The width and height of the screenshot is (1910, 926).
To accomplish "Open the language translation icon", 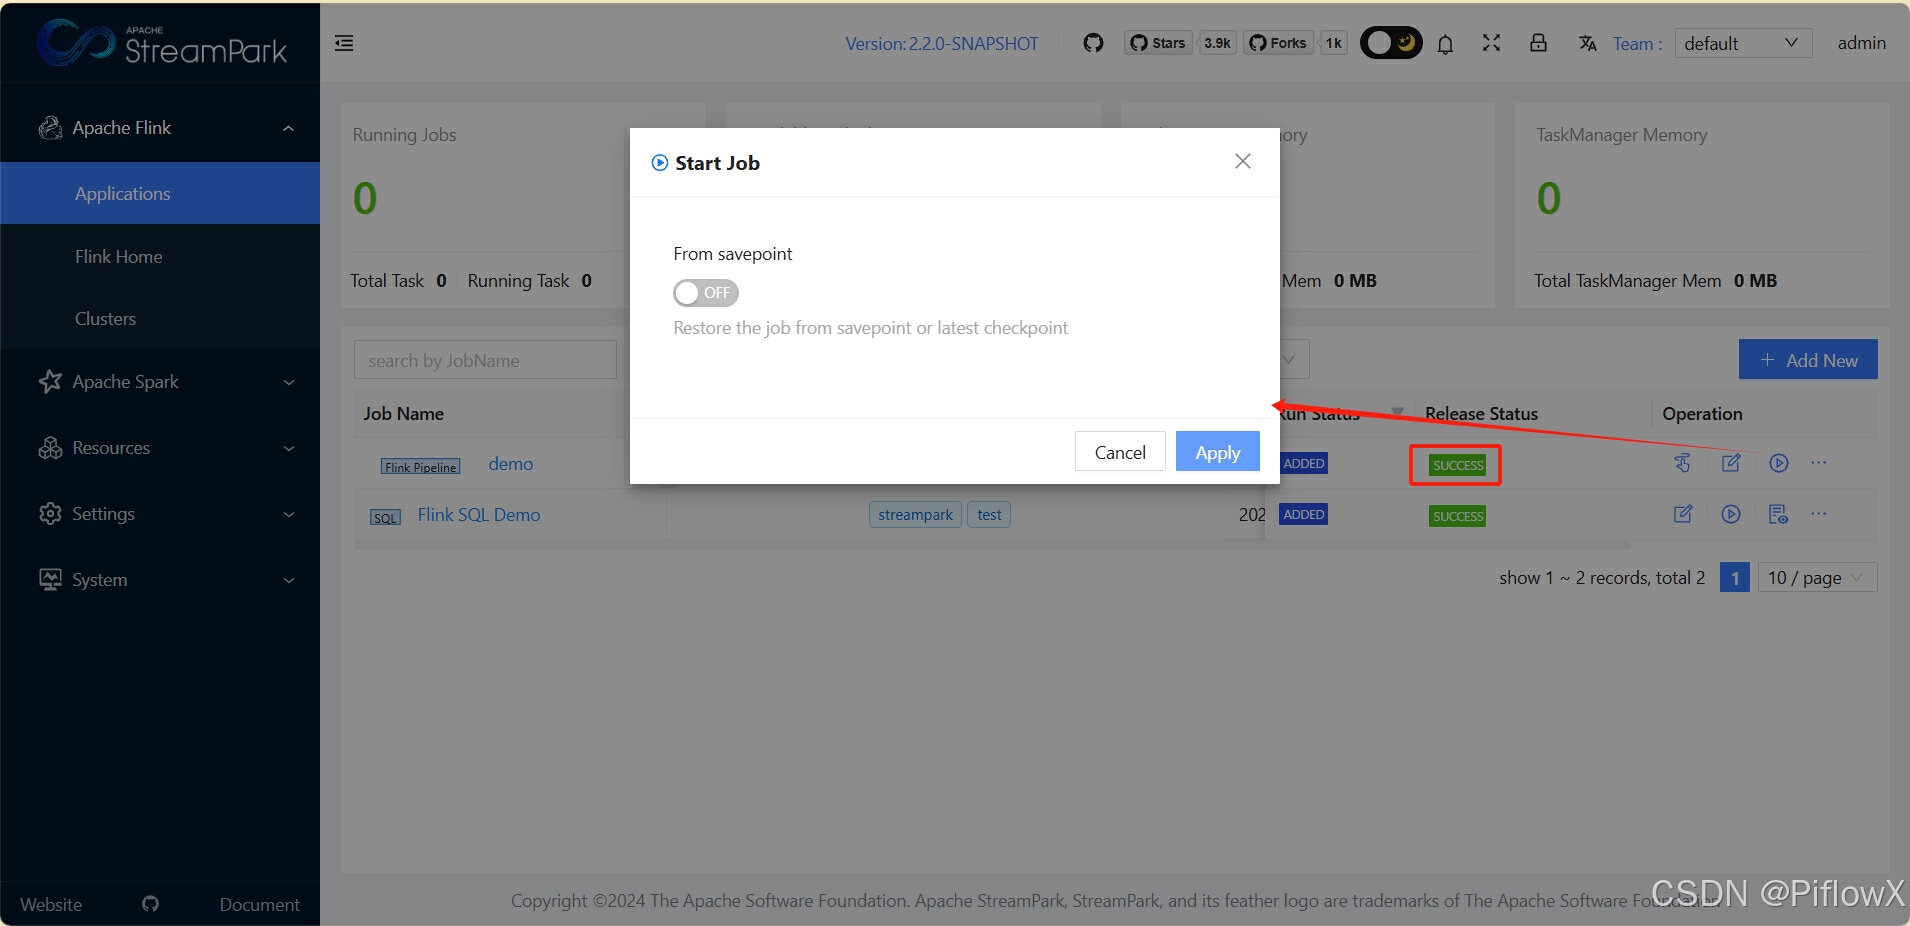I will click(1588, 43).
